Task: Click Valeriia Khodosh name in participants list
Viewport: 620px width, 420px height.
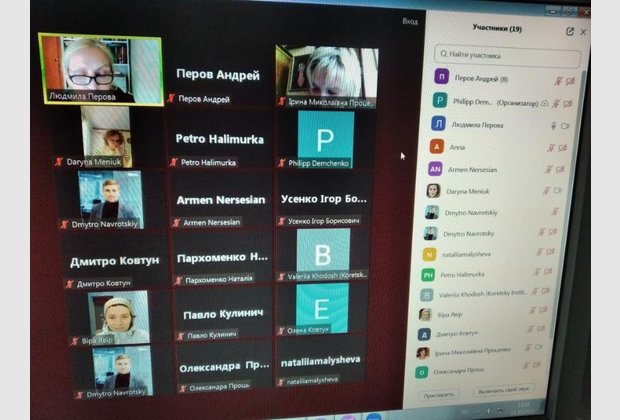Action: point(483,293)
